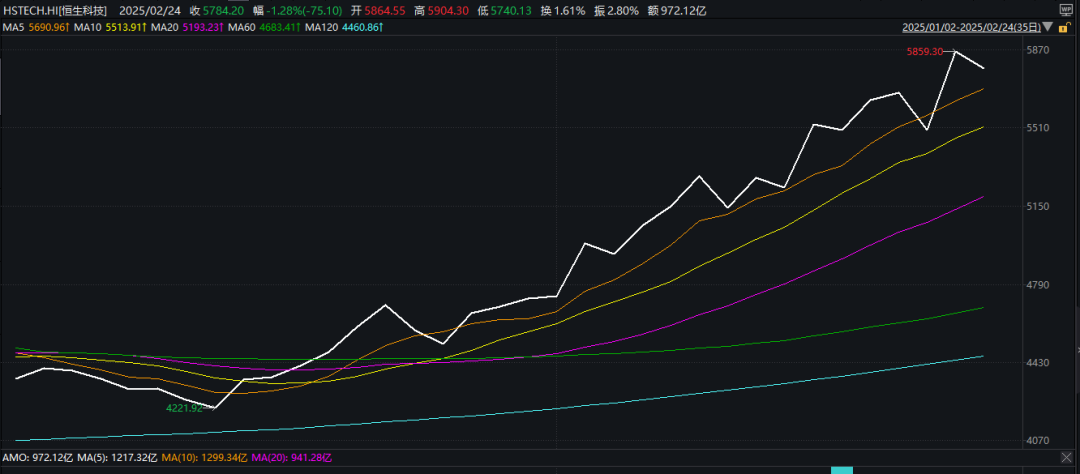Select the MA60 indicator label
Image resolution: width=1080 pixels, height=474 pixels.
coord(241,27)
